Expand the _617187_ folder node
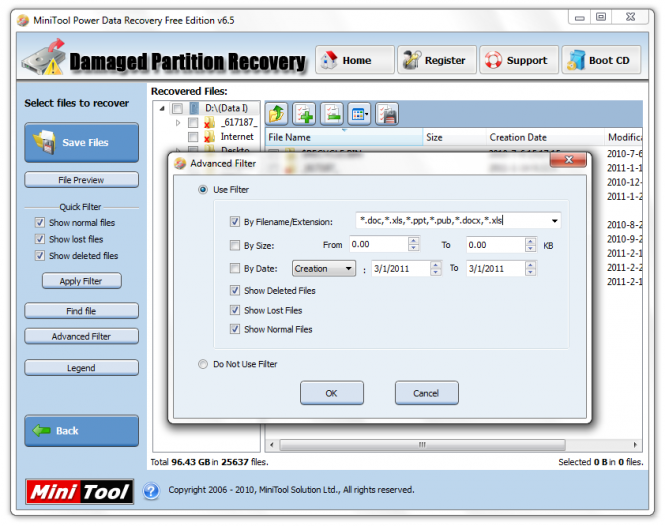The image size is (665, 526). click(178, 123)
